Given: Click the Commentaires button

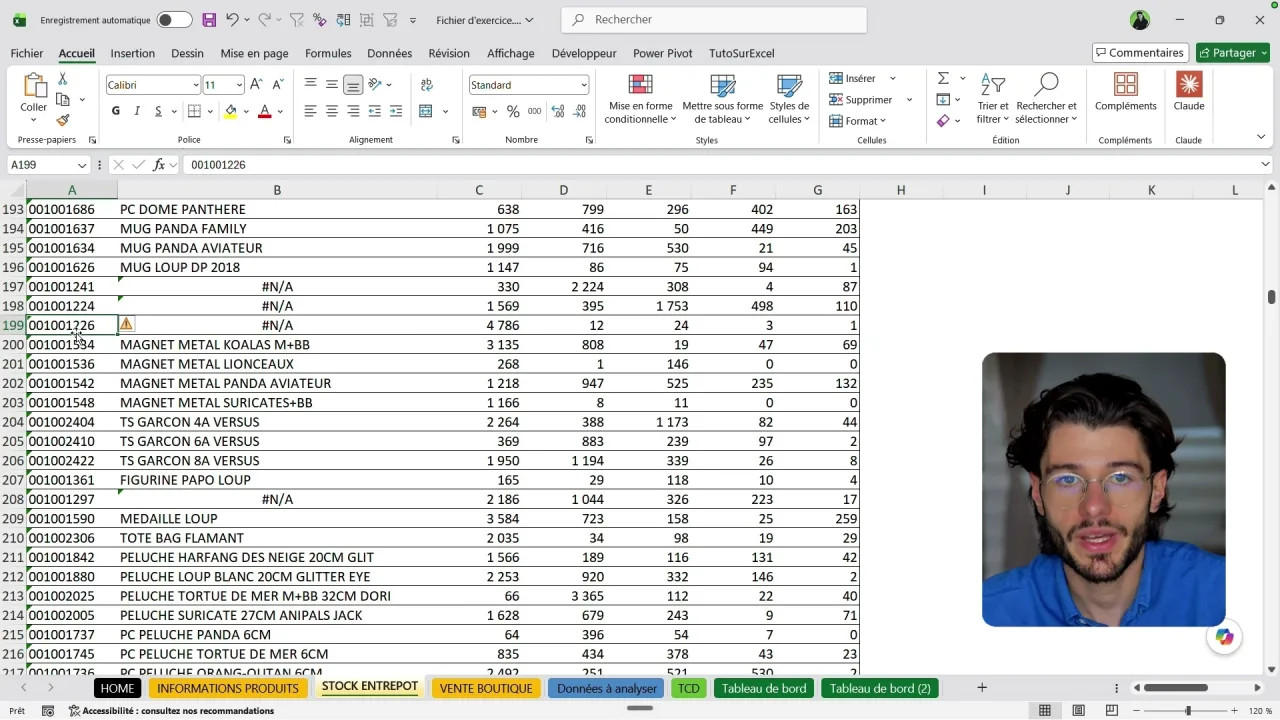Looking at the screenshot, I should point(1141,53).
